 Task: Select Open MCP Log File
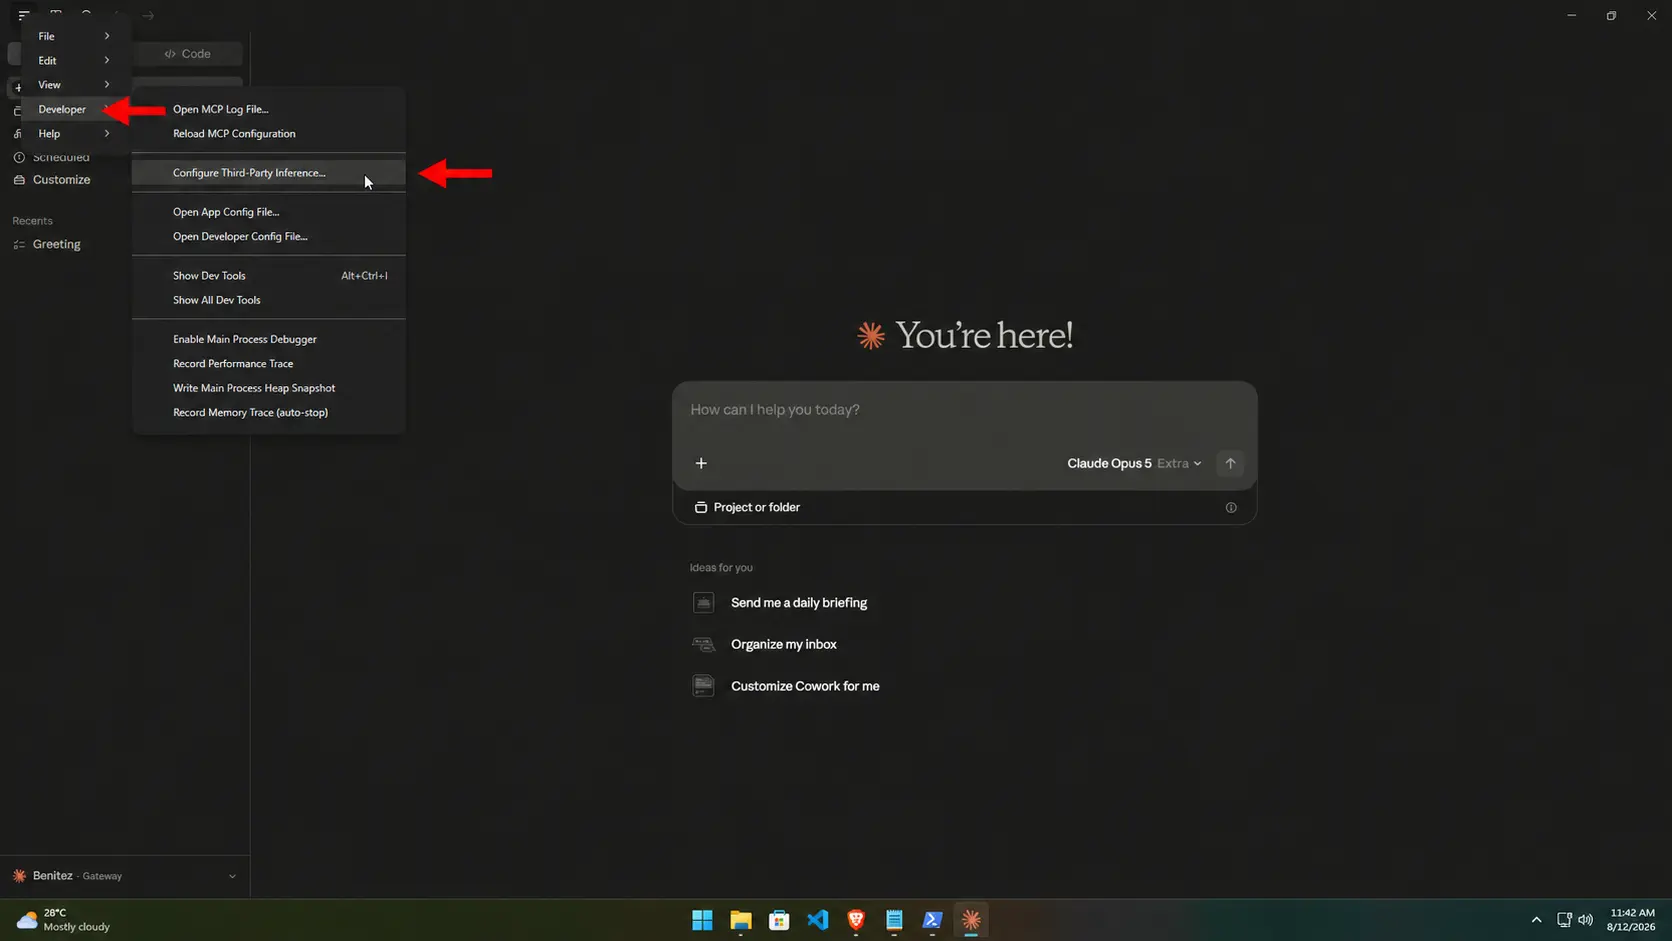click(x=269, y=109)
